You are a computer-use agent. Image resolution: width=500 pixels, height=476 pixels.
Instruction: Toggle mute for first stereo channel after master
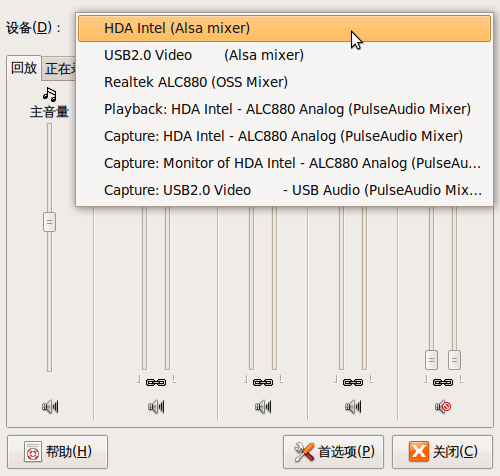click(x=156, y=407)
